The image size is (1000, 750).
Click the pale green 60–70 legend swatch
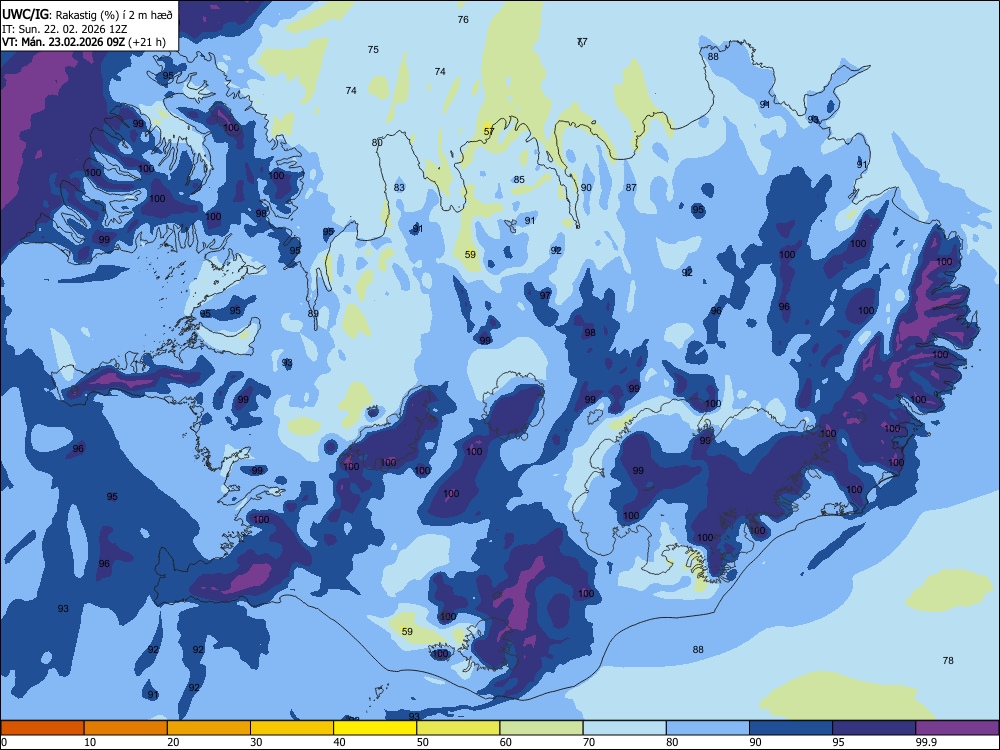coord(541,728)
